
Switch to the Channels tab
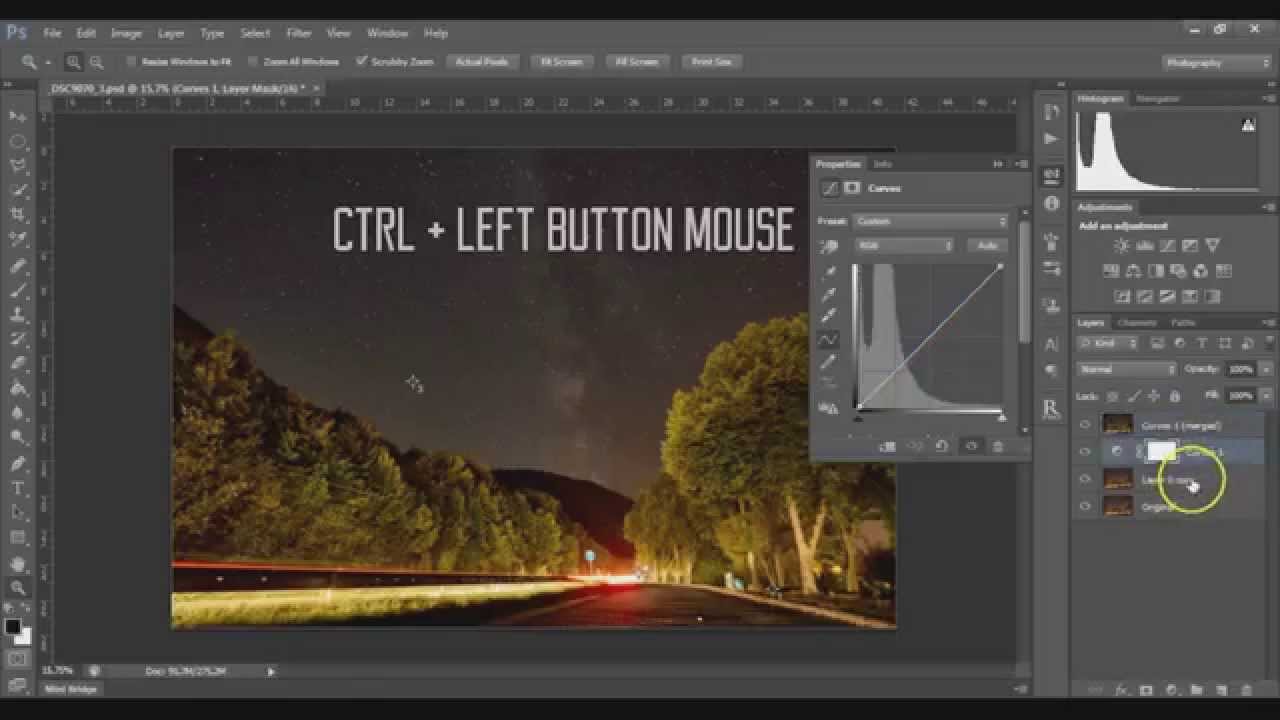tap(1137, 323)
